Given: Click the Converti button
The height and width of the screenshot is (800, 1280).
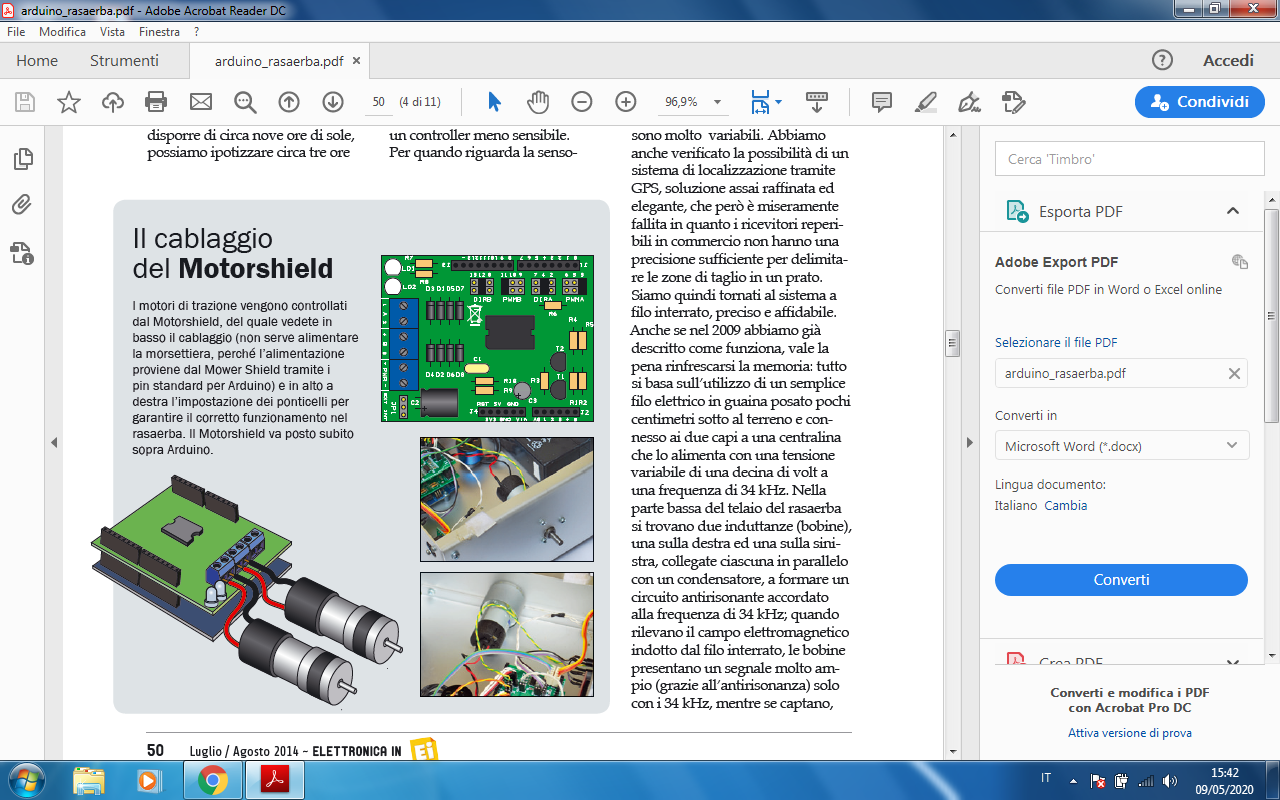Looking at the screenshot, I should [x=1121, y=580].
